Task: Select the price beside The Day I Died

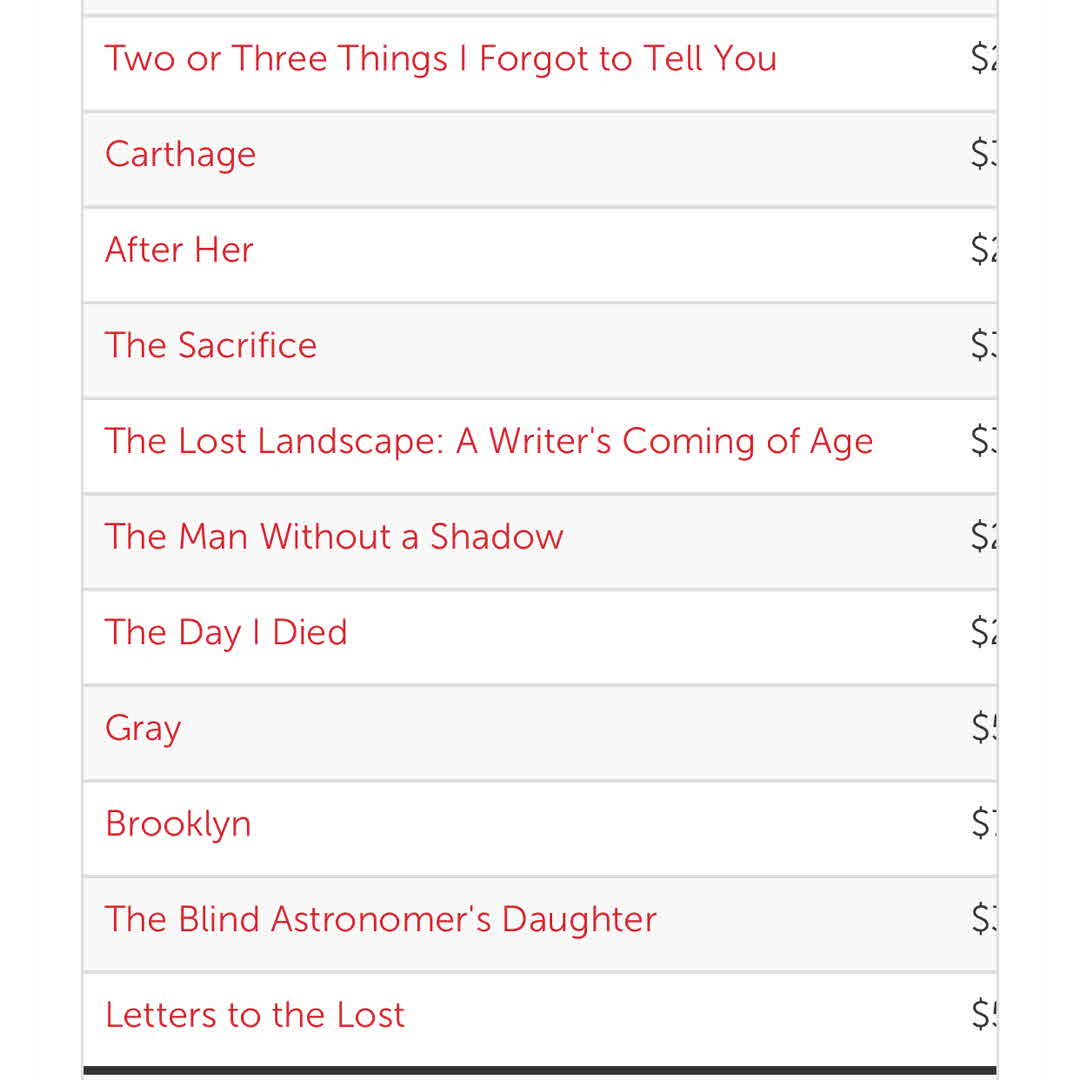Action: pyautogui.click(x=983, y=633)
